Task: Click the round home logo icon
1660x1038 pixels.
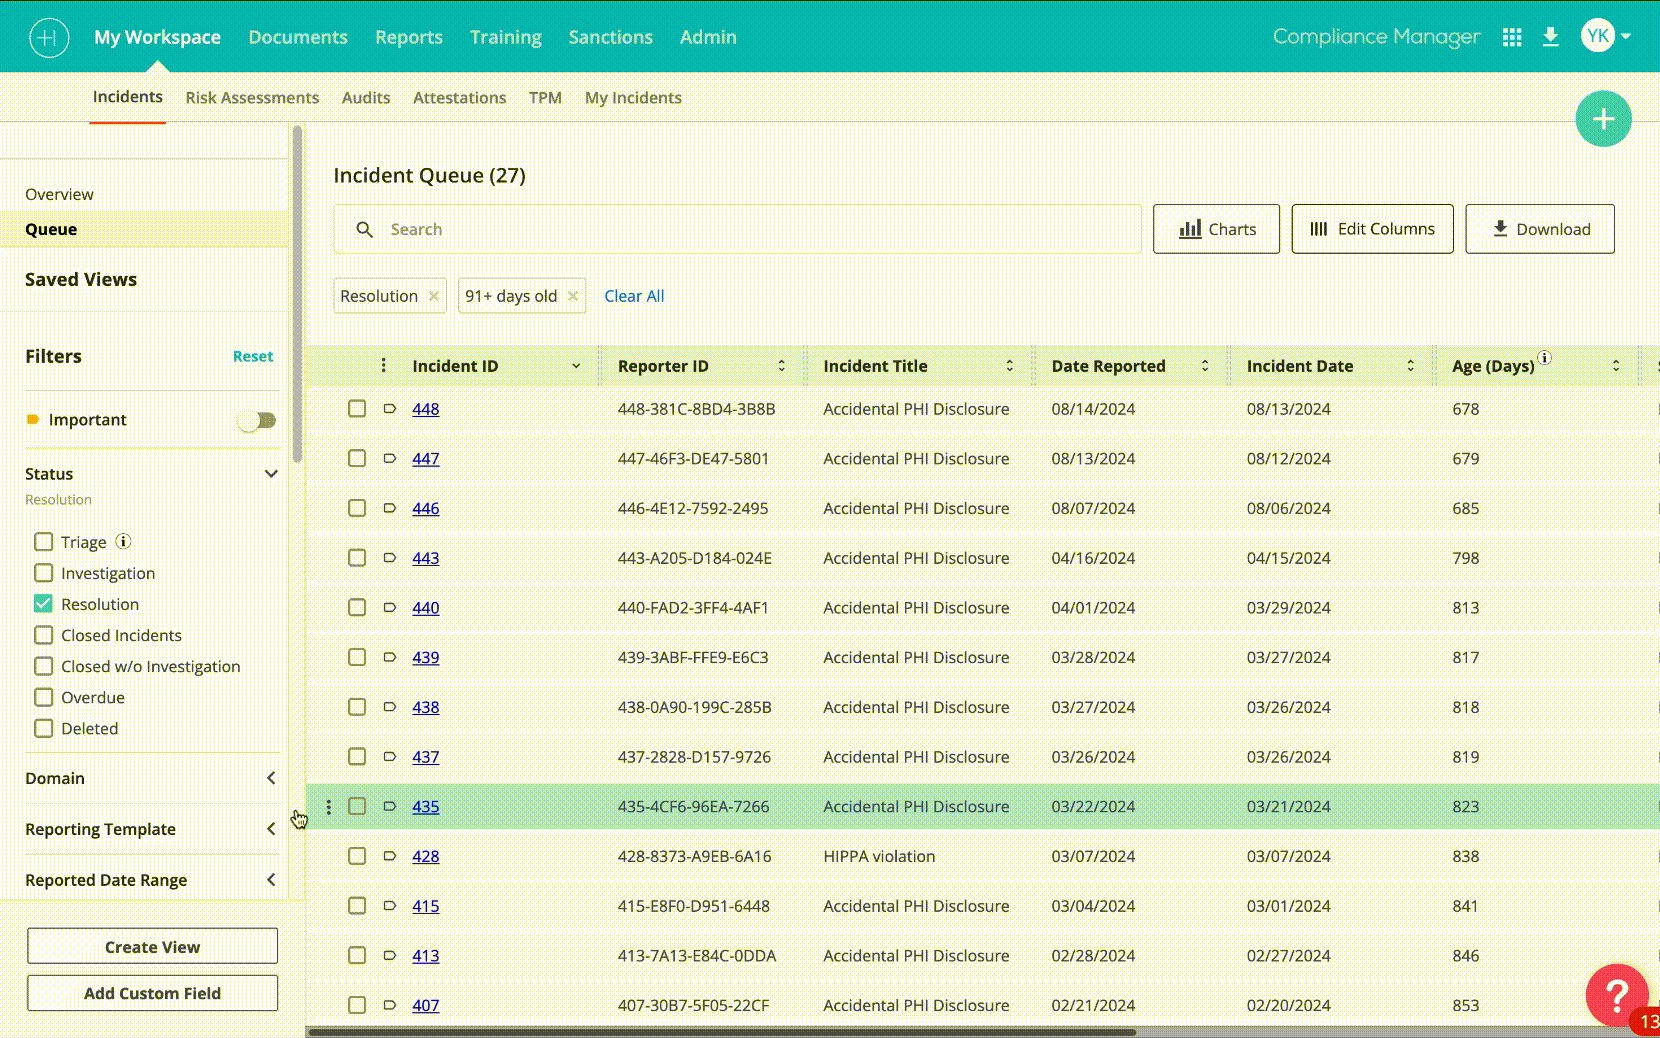Action: (x=49, y=38)
